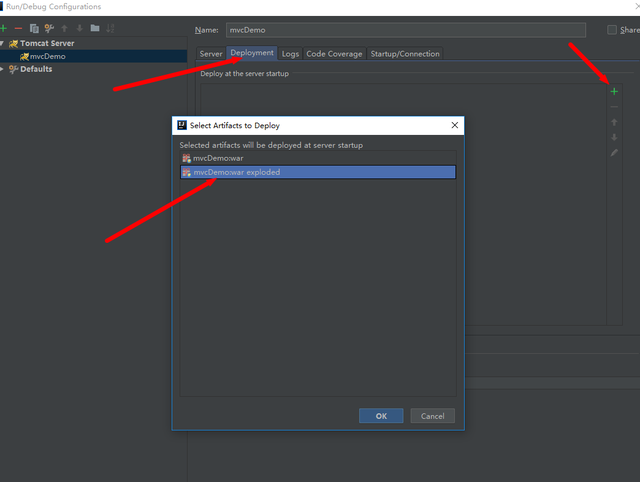Edit artifact using pencil icon
Screen dimensions: 640x482
point(614,153)
